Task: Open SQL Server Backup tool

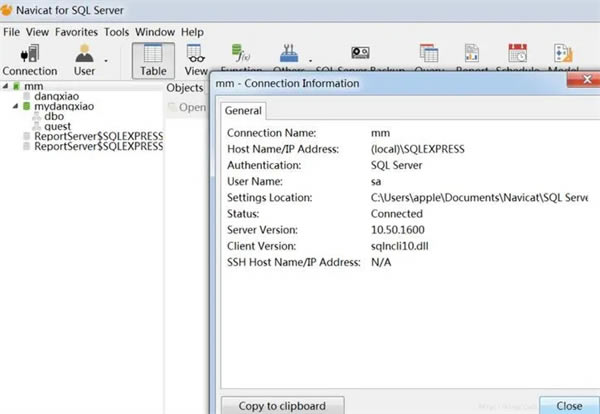Action: click(360, 57)
